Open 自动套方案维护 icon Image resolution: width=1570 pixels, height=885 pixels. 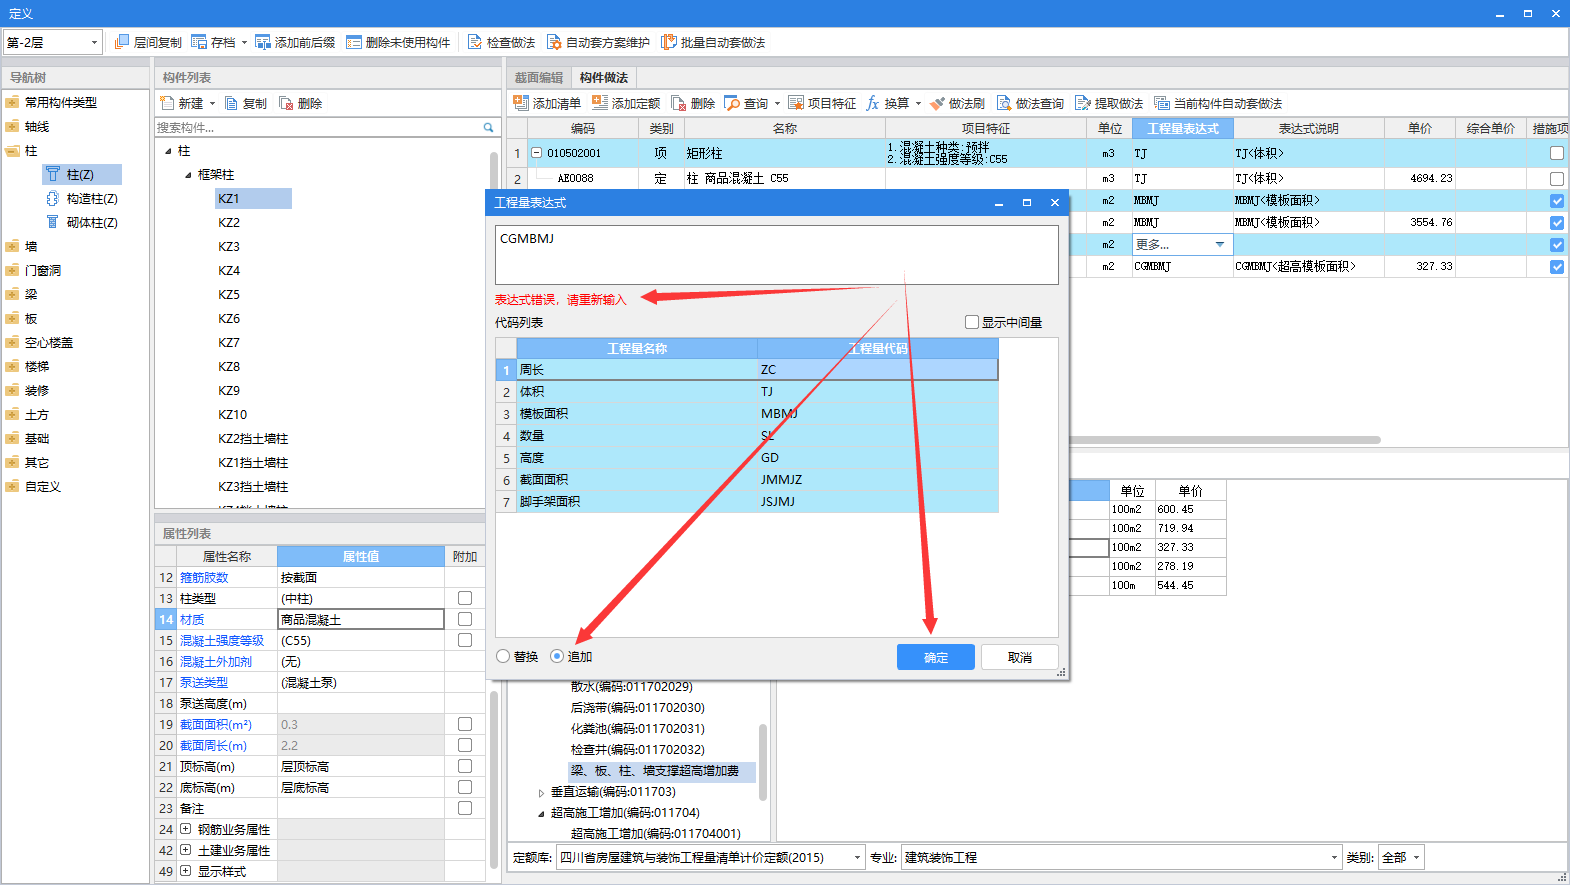point(554,42)
